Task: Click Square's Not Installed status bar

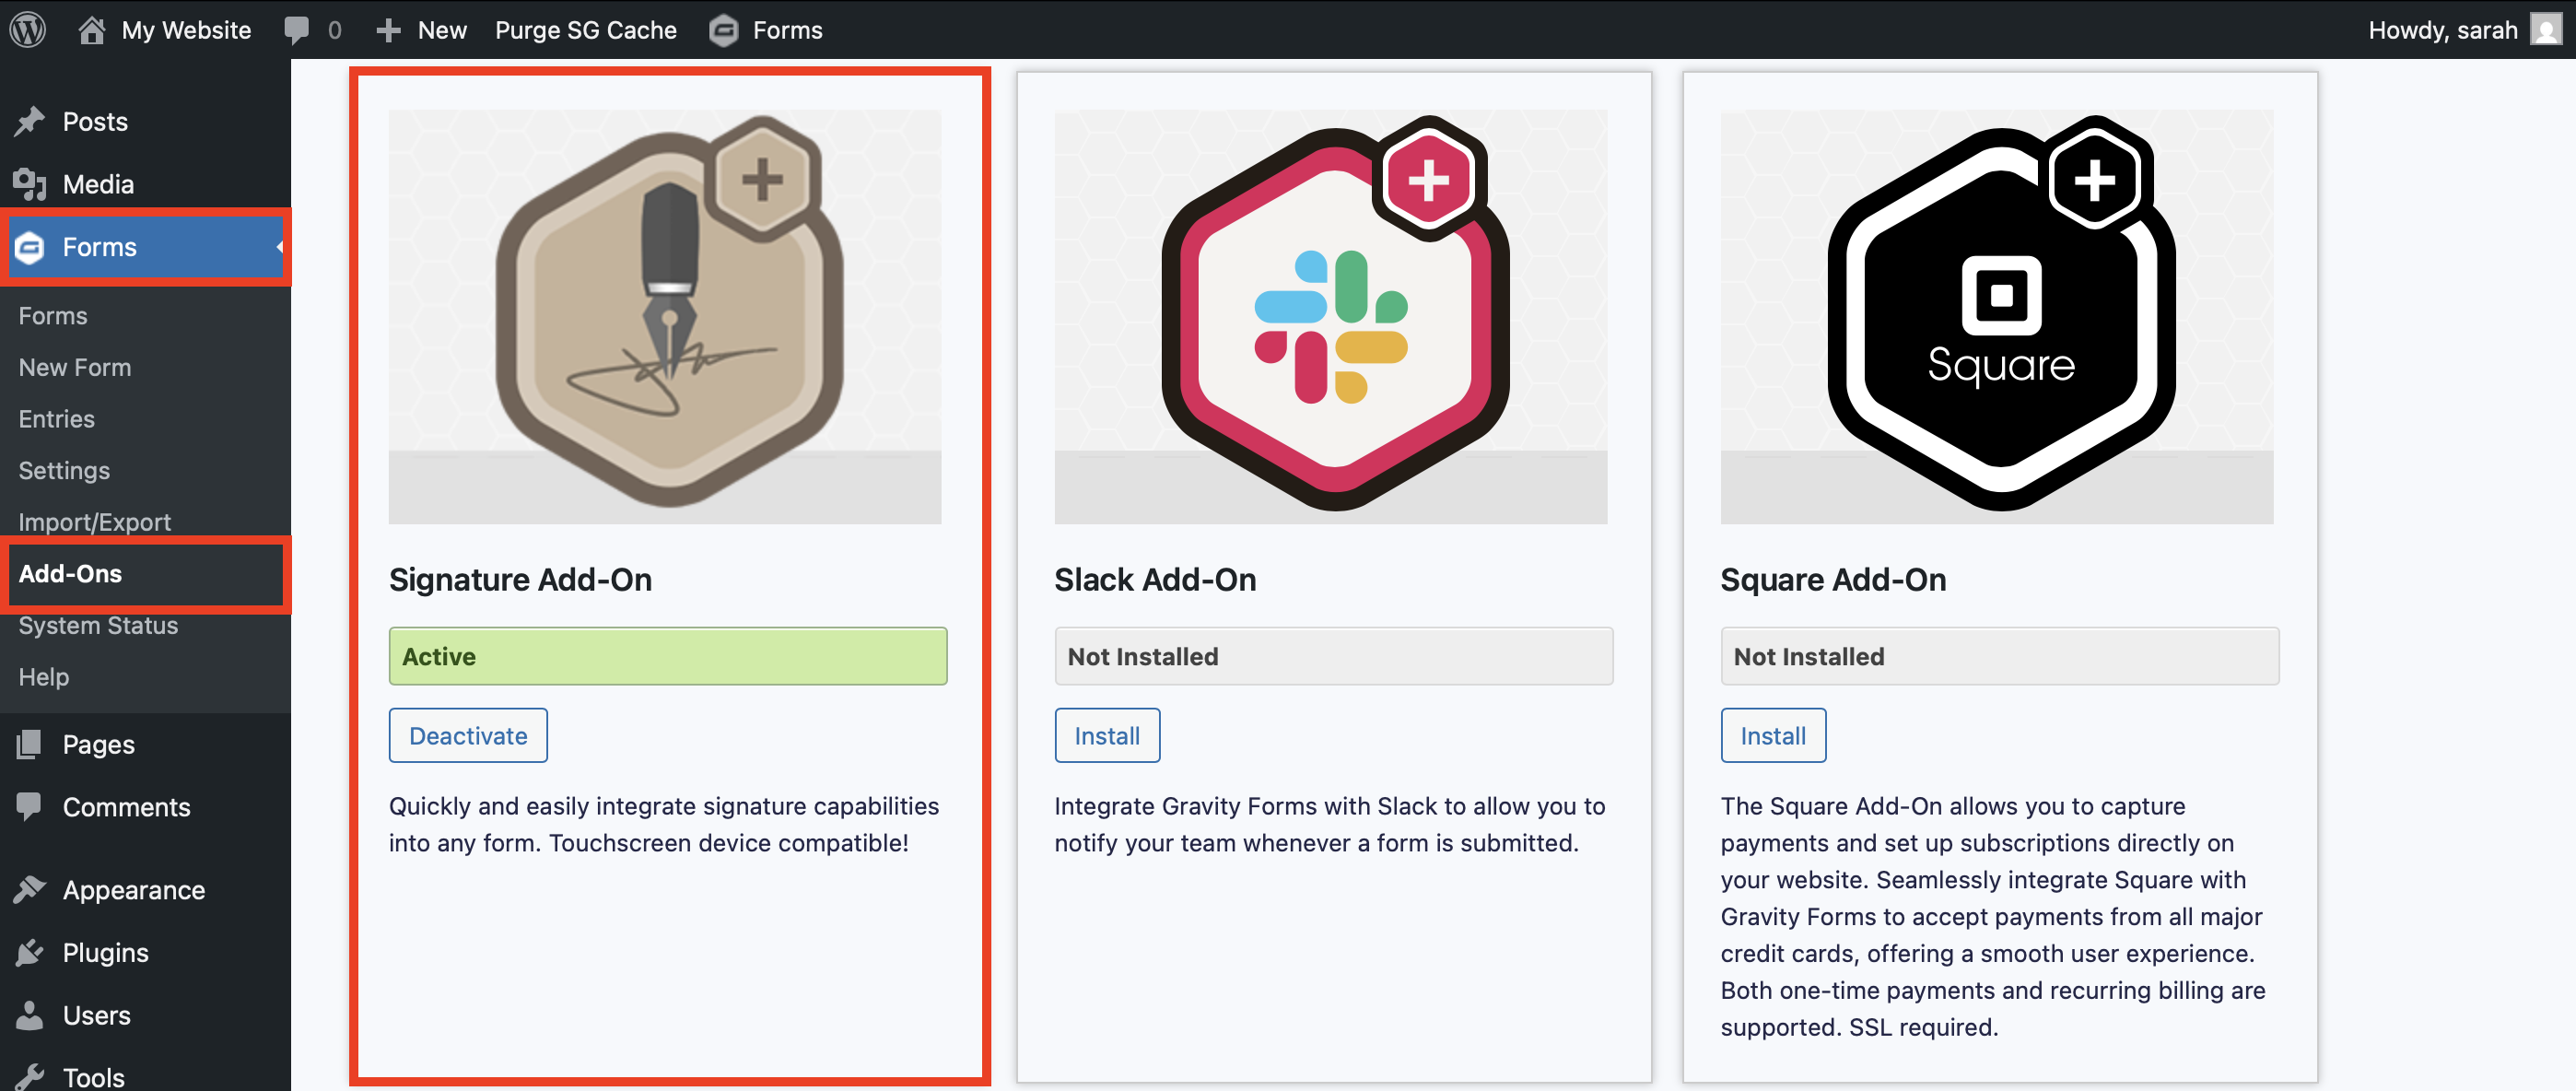Action: [x=1999, y=656]
